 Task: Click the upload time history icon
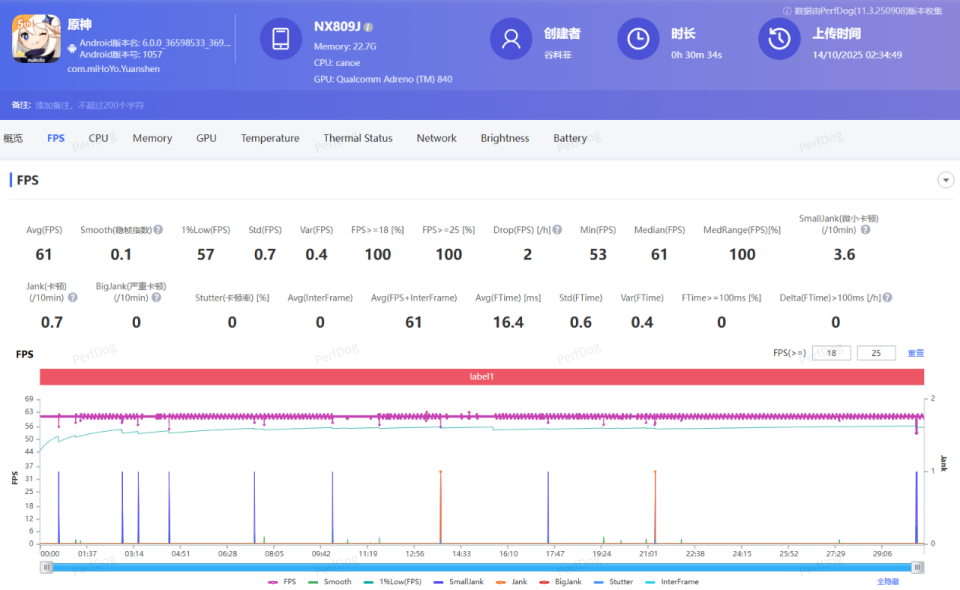(x=777, y=39)
